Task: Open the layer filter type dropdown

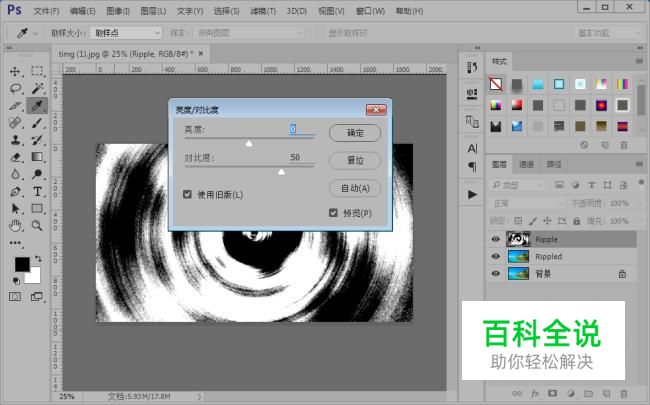Action: click(517, 185)
